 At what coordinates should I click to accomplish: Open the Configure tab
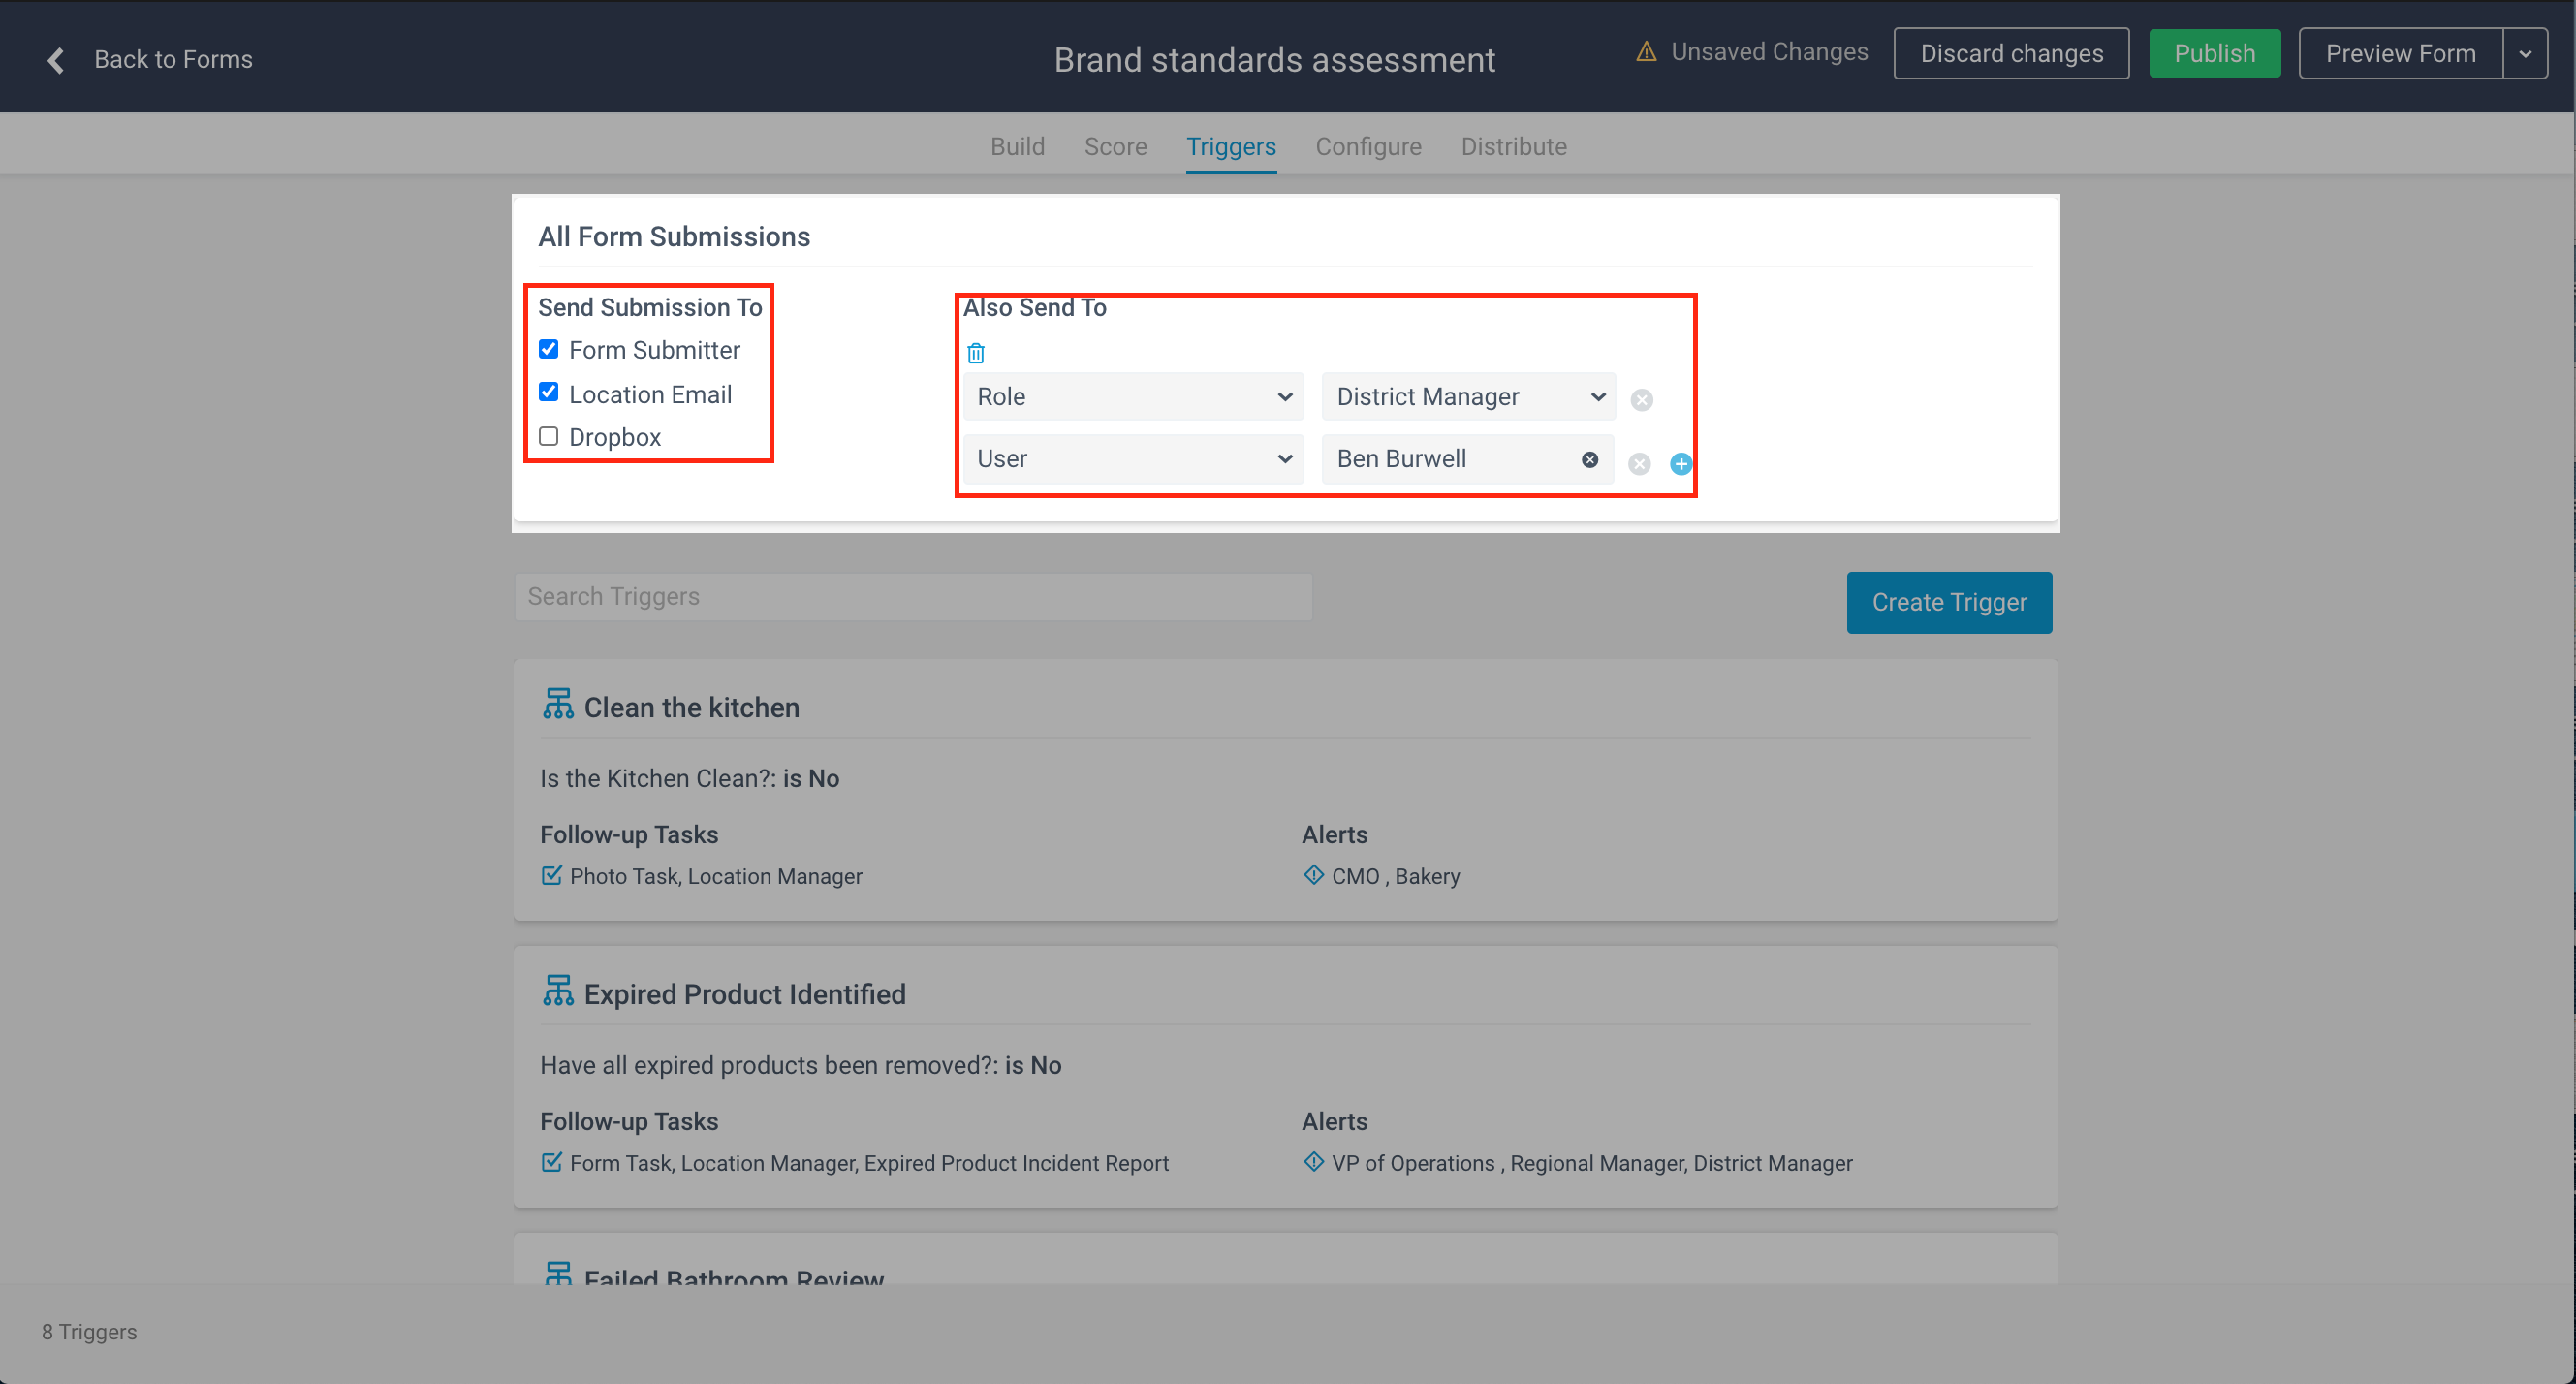(x=1368, y=147)
